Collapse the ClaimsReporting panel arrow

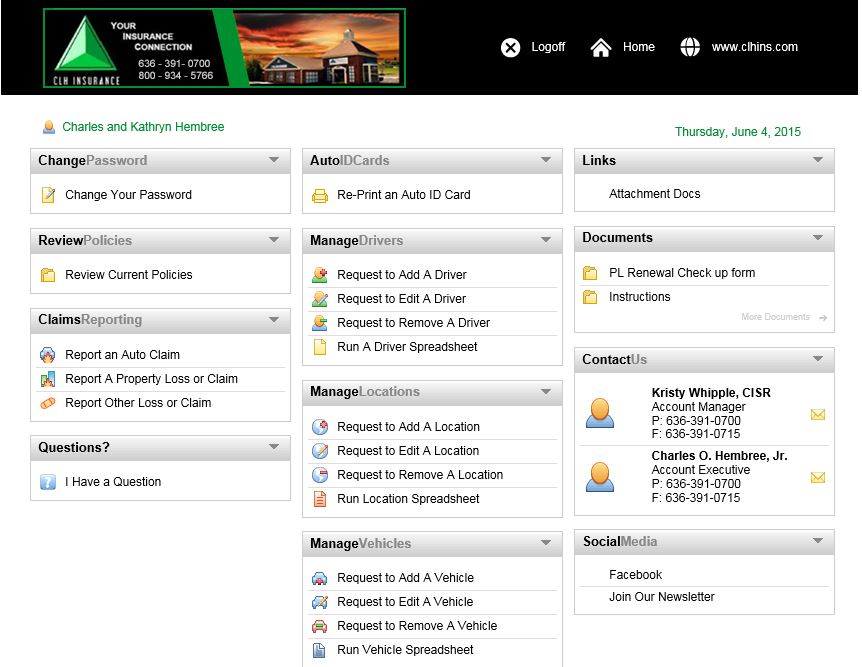click(x=274, y=319)
